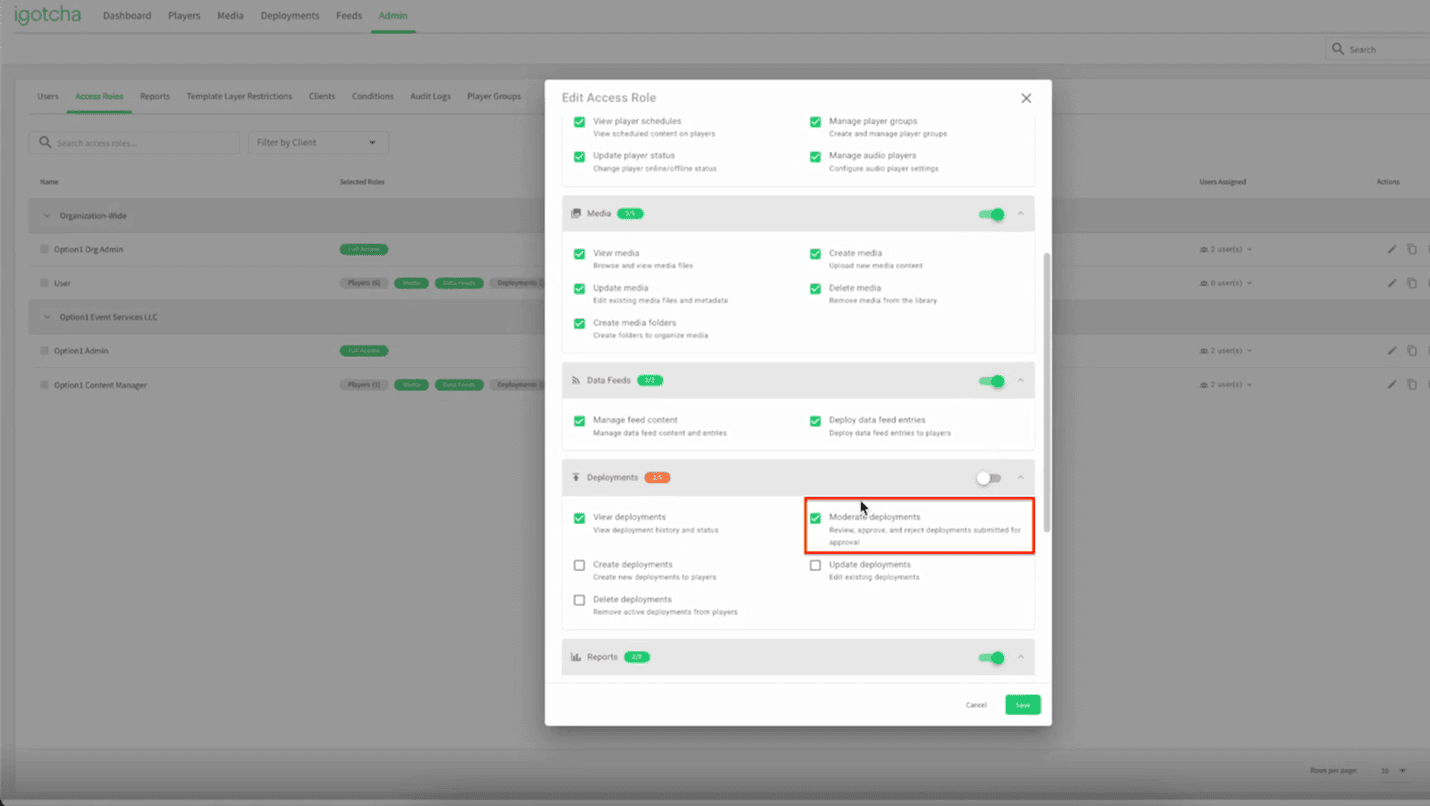Collapse the Media section chevron
This screenshot has width=1430, height=806.
(x=1021, y=214)
